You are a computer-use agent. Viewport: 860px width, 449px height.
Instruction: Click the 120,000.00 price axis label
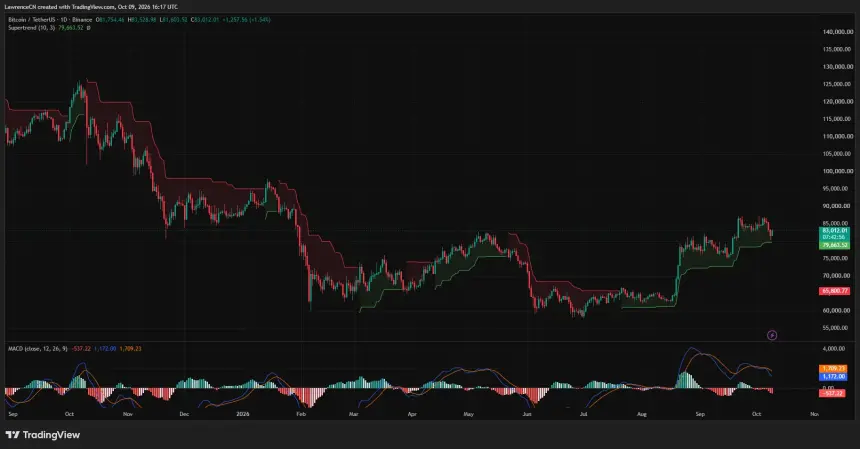point(838,101)
